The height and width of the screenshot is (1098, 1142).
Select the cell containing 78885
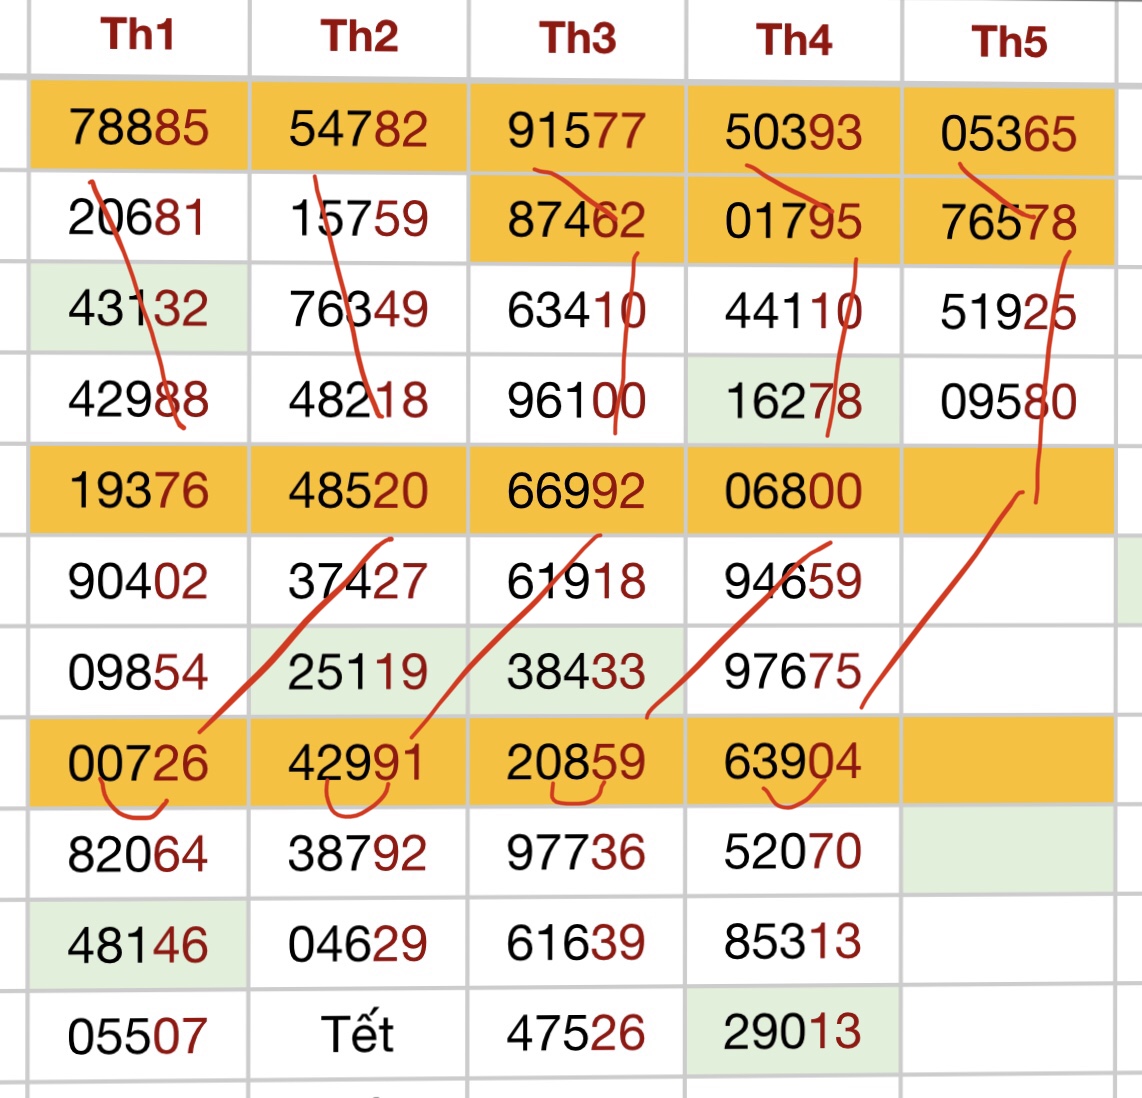[138, 128]
